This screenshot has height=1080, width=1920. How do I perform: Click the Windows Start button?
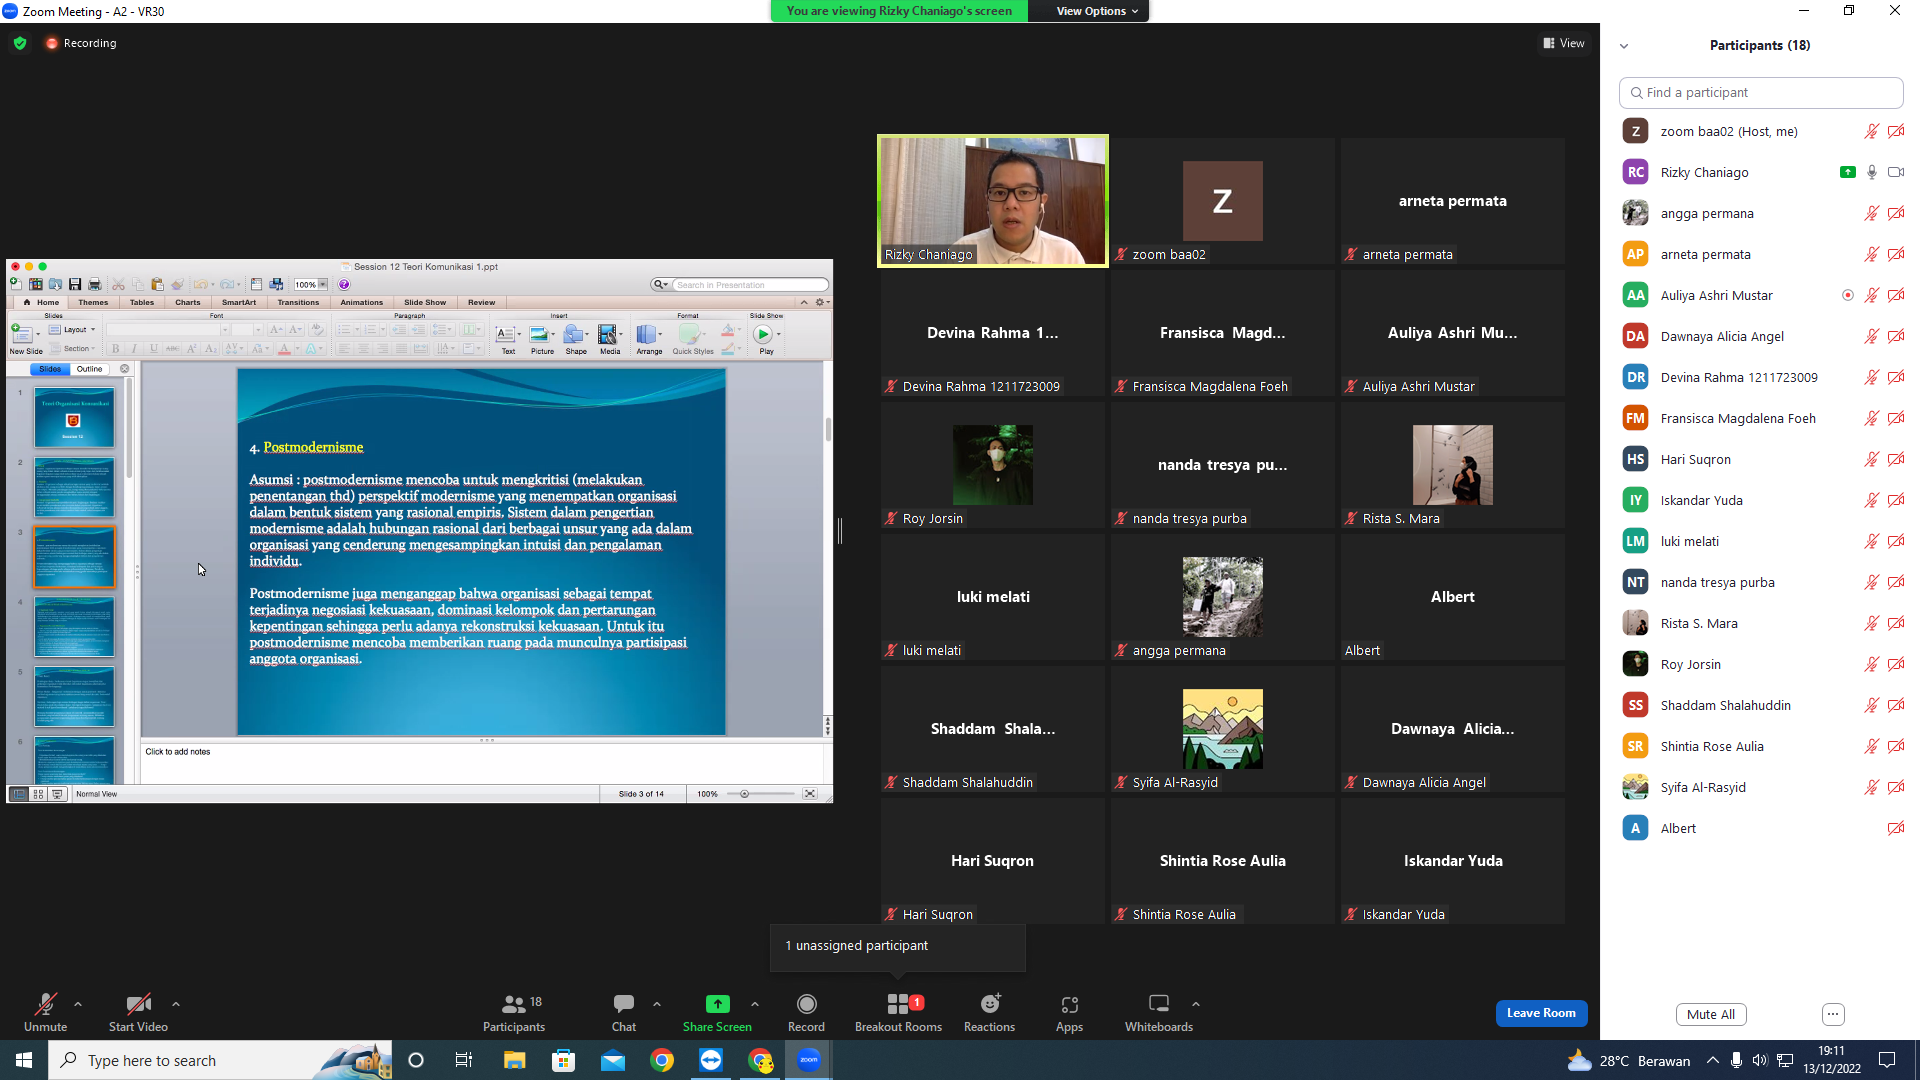point(24,1060)
